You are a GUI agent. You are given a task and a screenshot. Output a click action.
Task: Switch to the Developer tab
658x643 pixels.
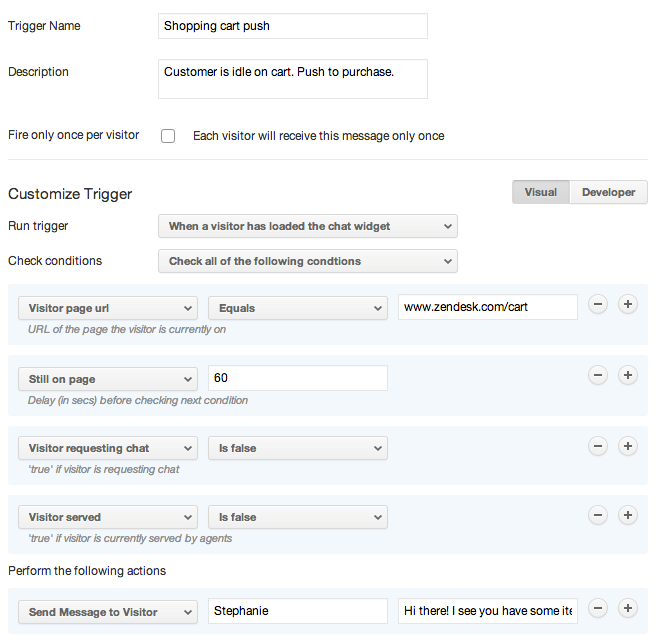608,192
